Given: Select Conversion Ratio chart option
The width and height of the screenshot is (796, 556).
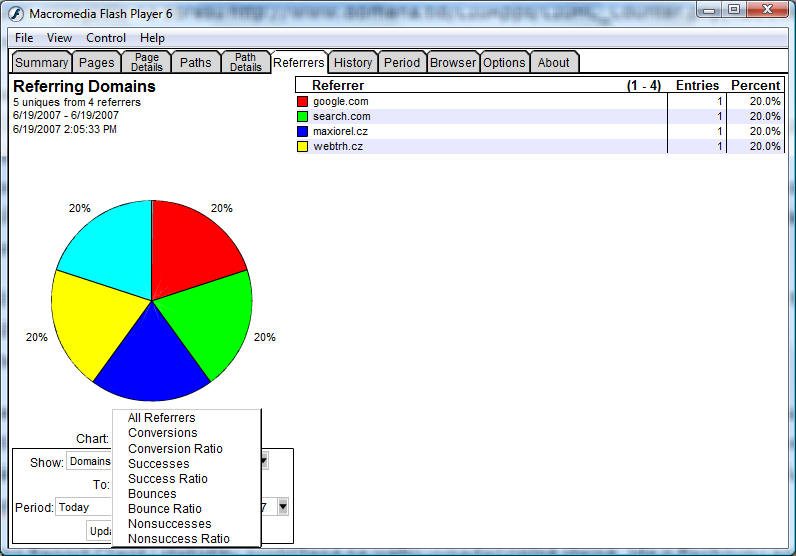Looking at the screenshot, I should pyautogui.click(x=175, y=449).
